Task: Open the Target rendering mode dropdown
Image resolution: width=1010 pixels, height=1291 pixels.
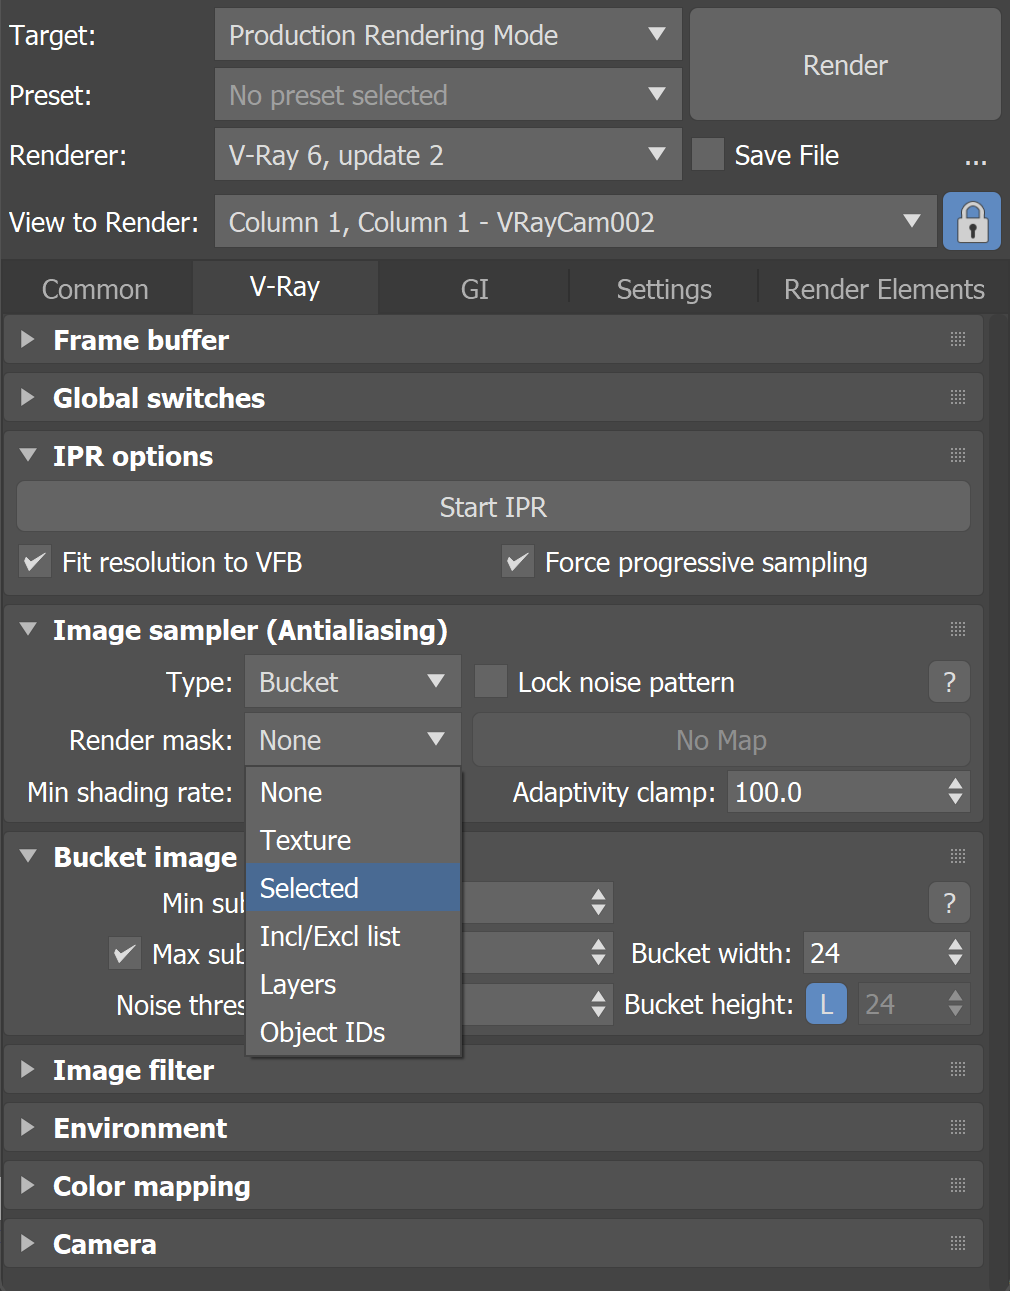Action: point(447,35)
